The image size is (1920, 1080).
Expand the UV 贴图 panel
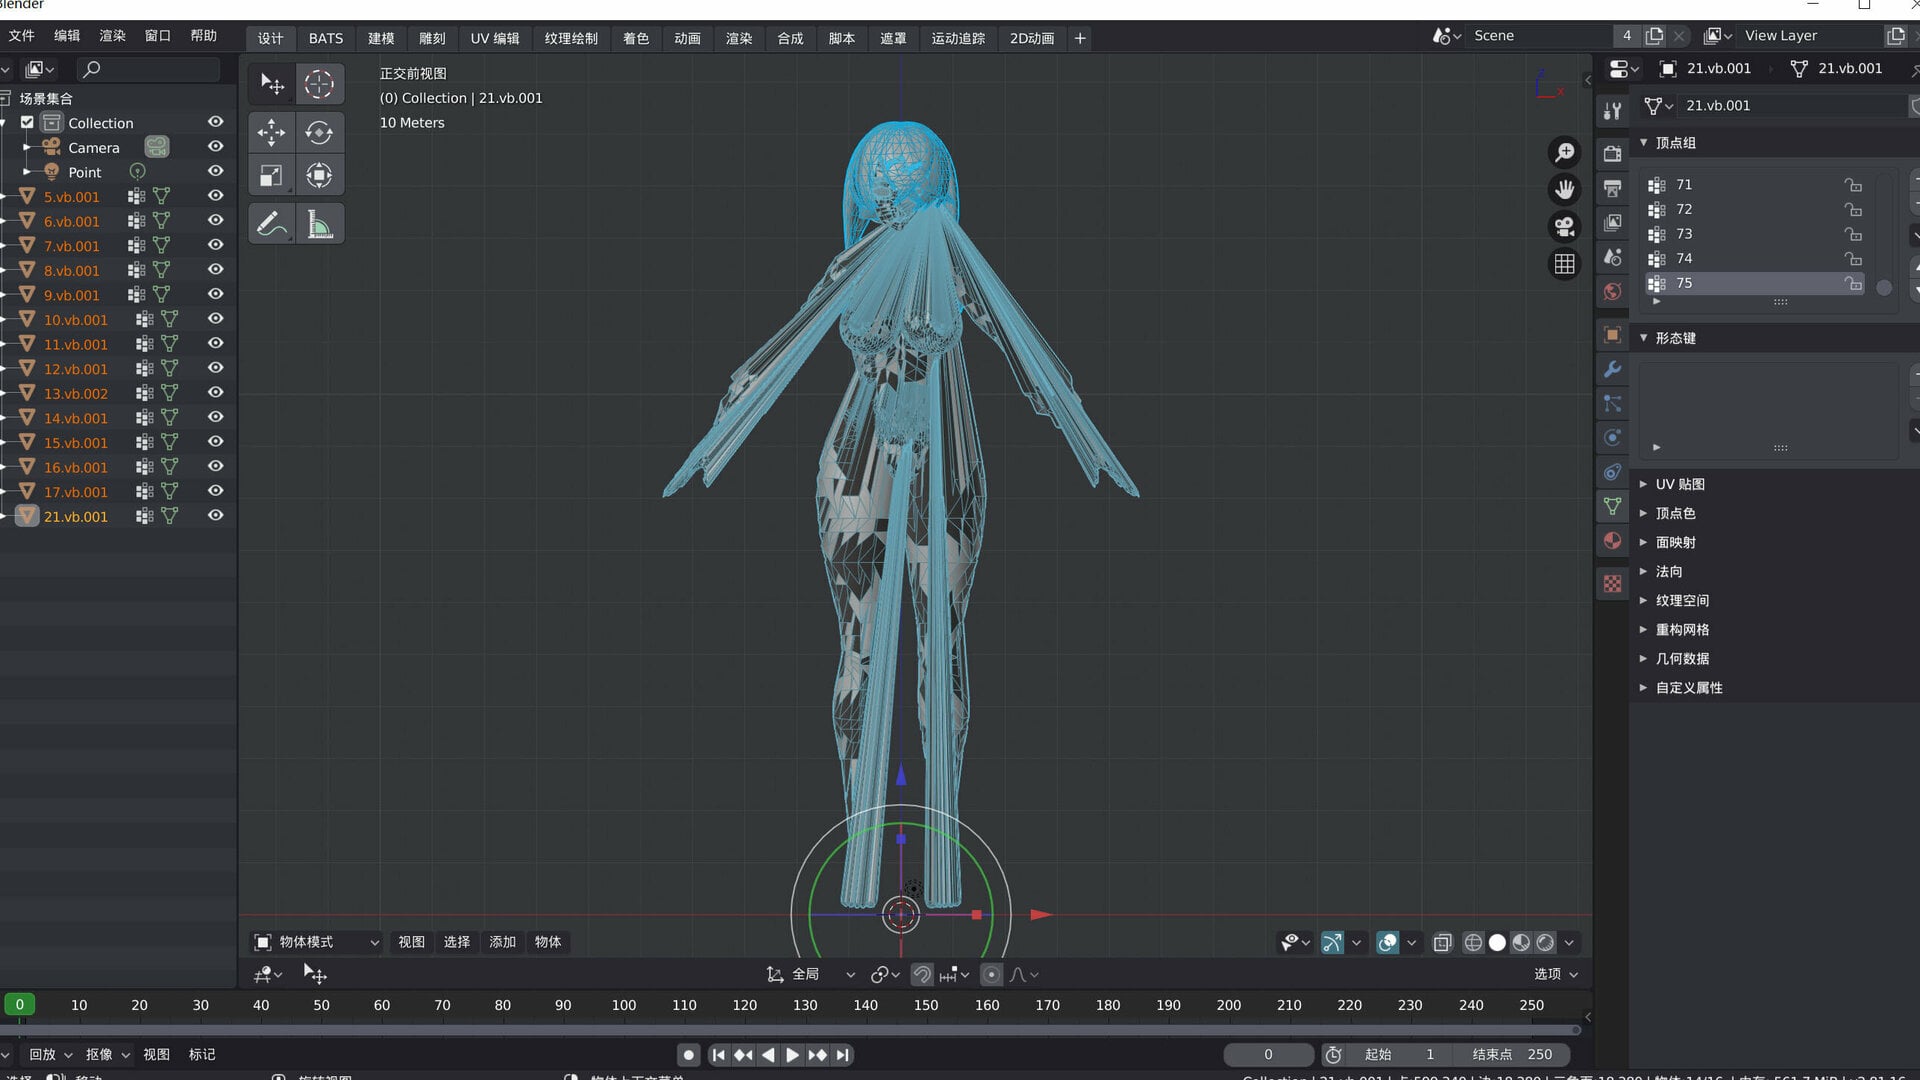1679,484
